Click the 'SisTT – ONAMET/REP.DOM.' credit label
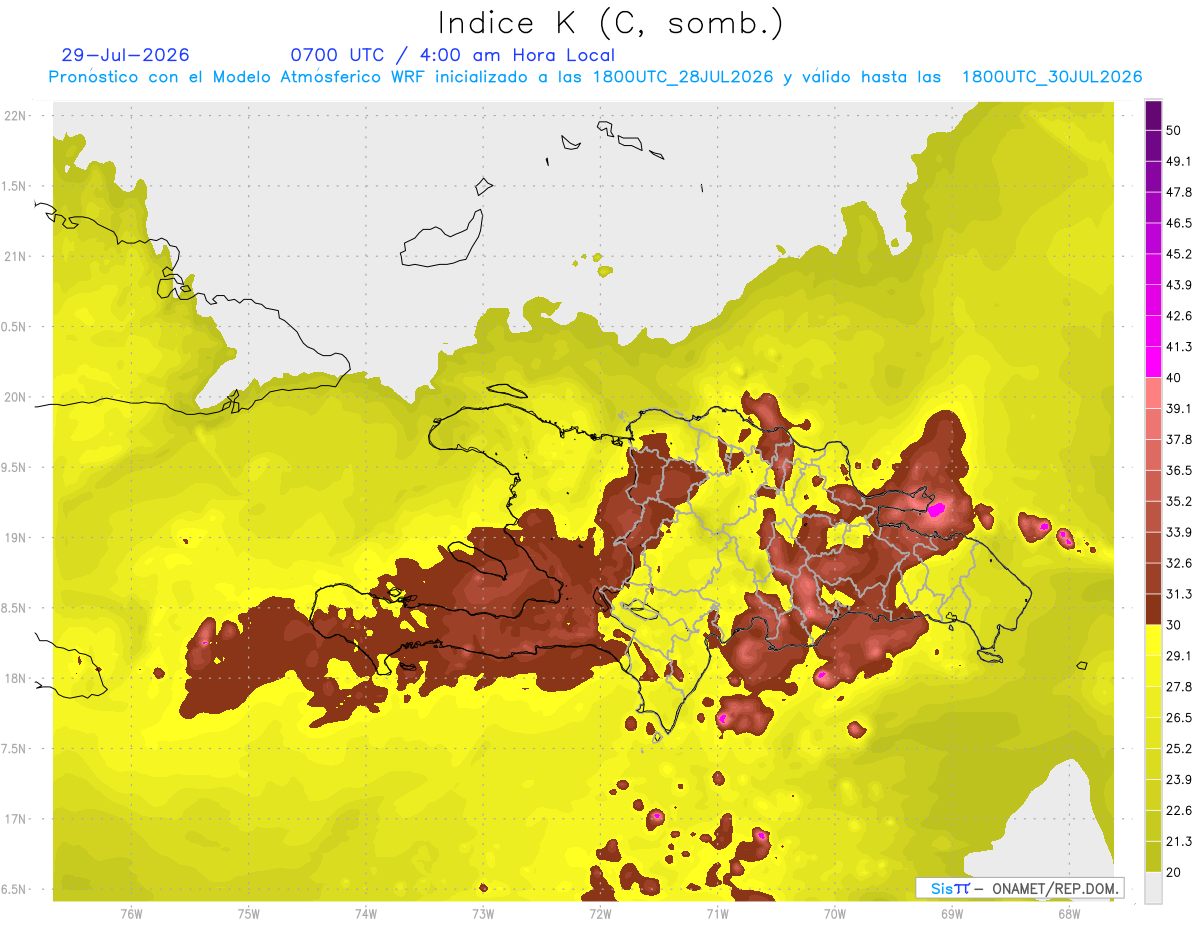The image size is (1200, 927). [x=1019, y=888]
